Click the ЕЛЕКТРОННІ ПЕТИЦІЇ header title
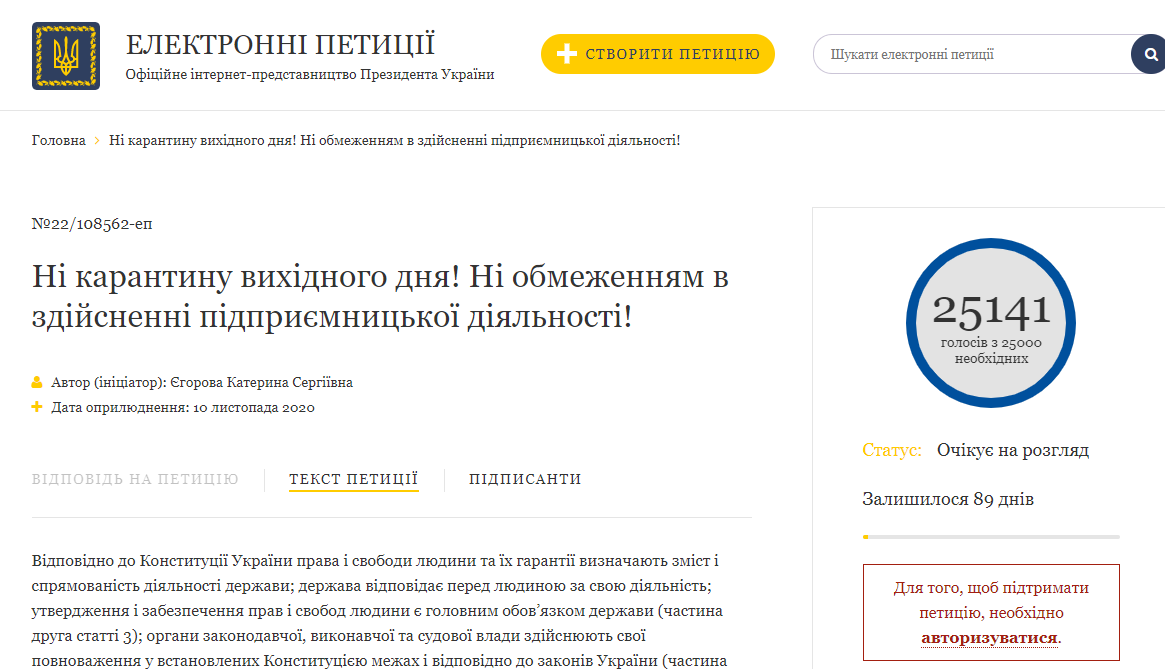Image resolution: width=1165 pixels, height=669 pixels. point(279,43)
